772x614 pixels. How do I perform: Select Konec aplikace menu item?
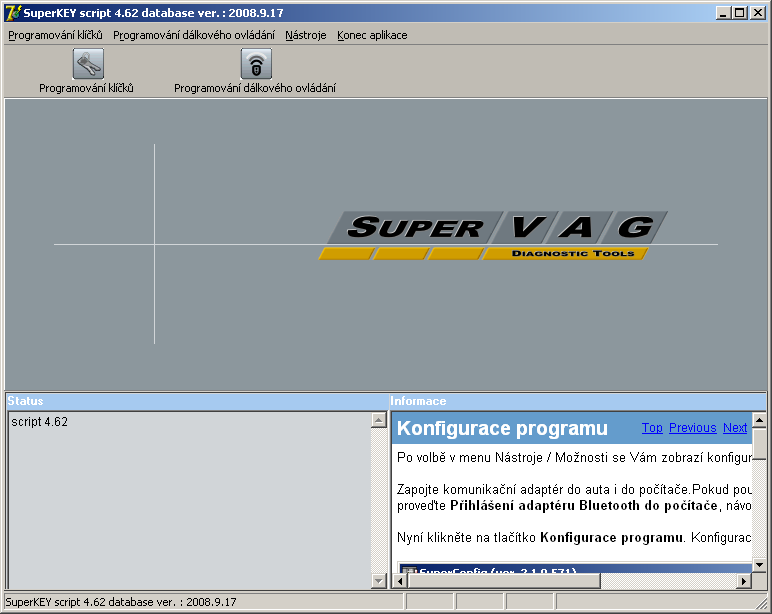372,35
